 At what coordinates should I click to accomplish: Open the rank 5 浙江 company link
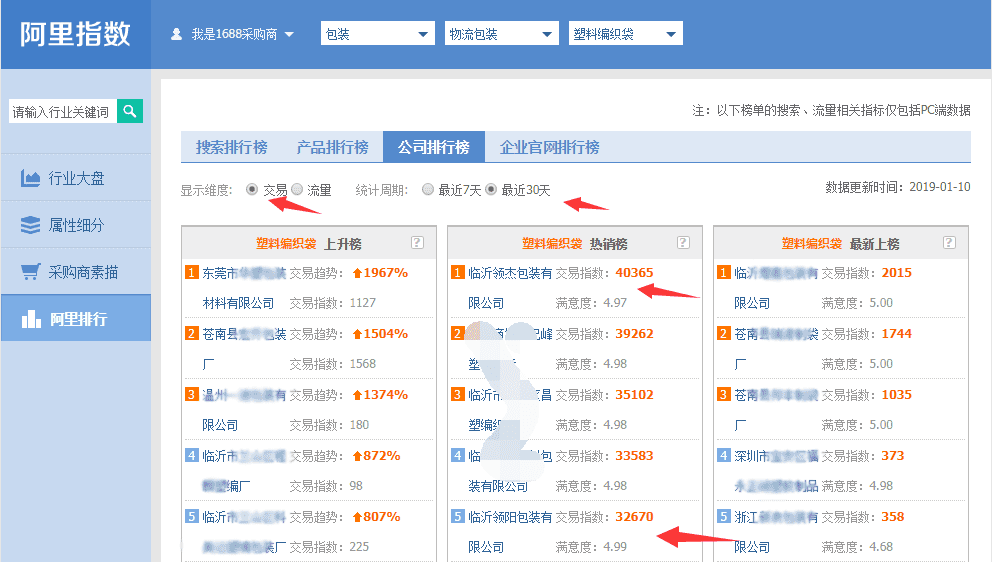coord(776,532)
